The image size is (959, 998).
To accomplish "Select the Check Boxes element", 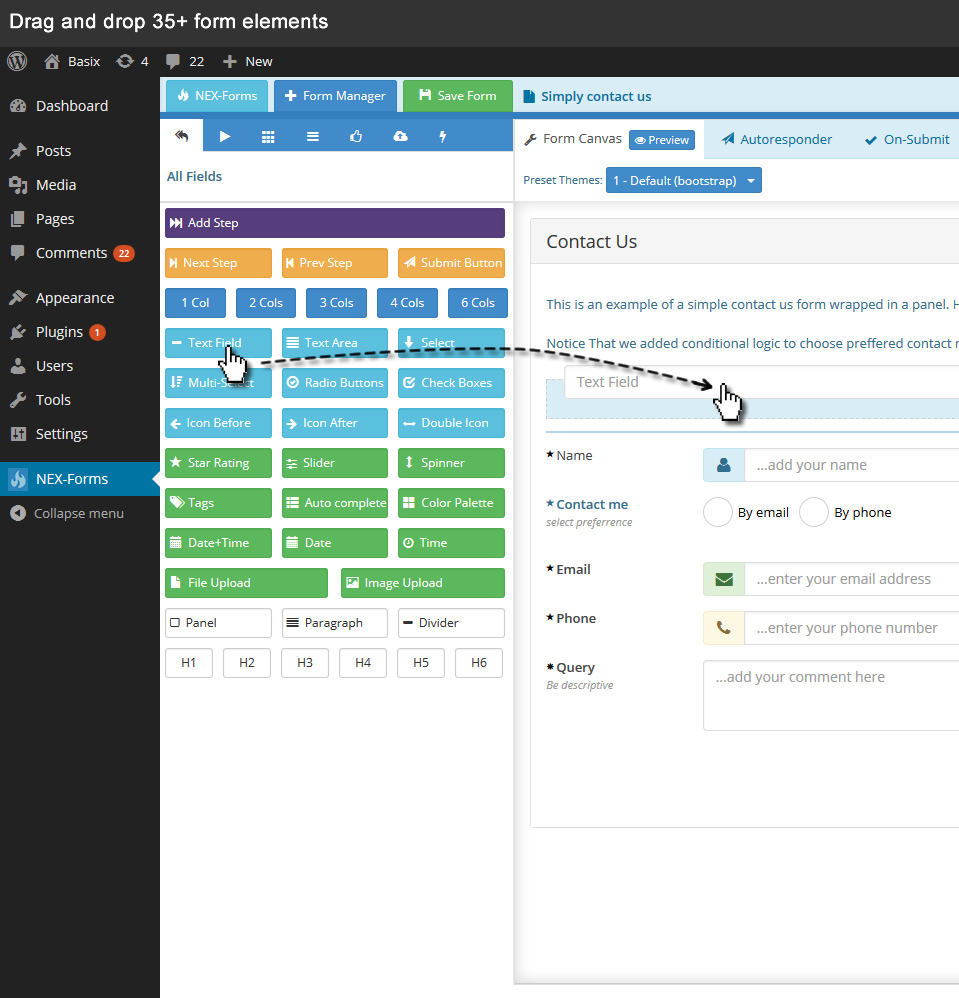I will click(451, 383).
